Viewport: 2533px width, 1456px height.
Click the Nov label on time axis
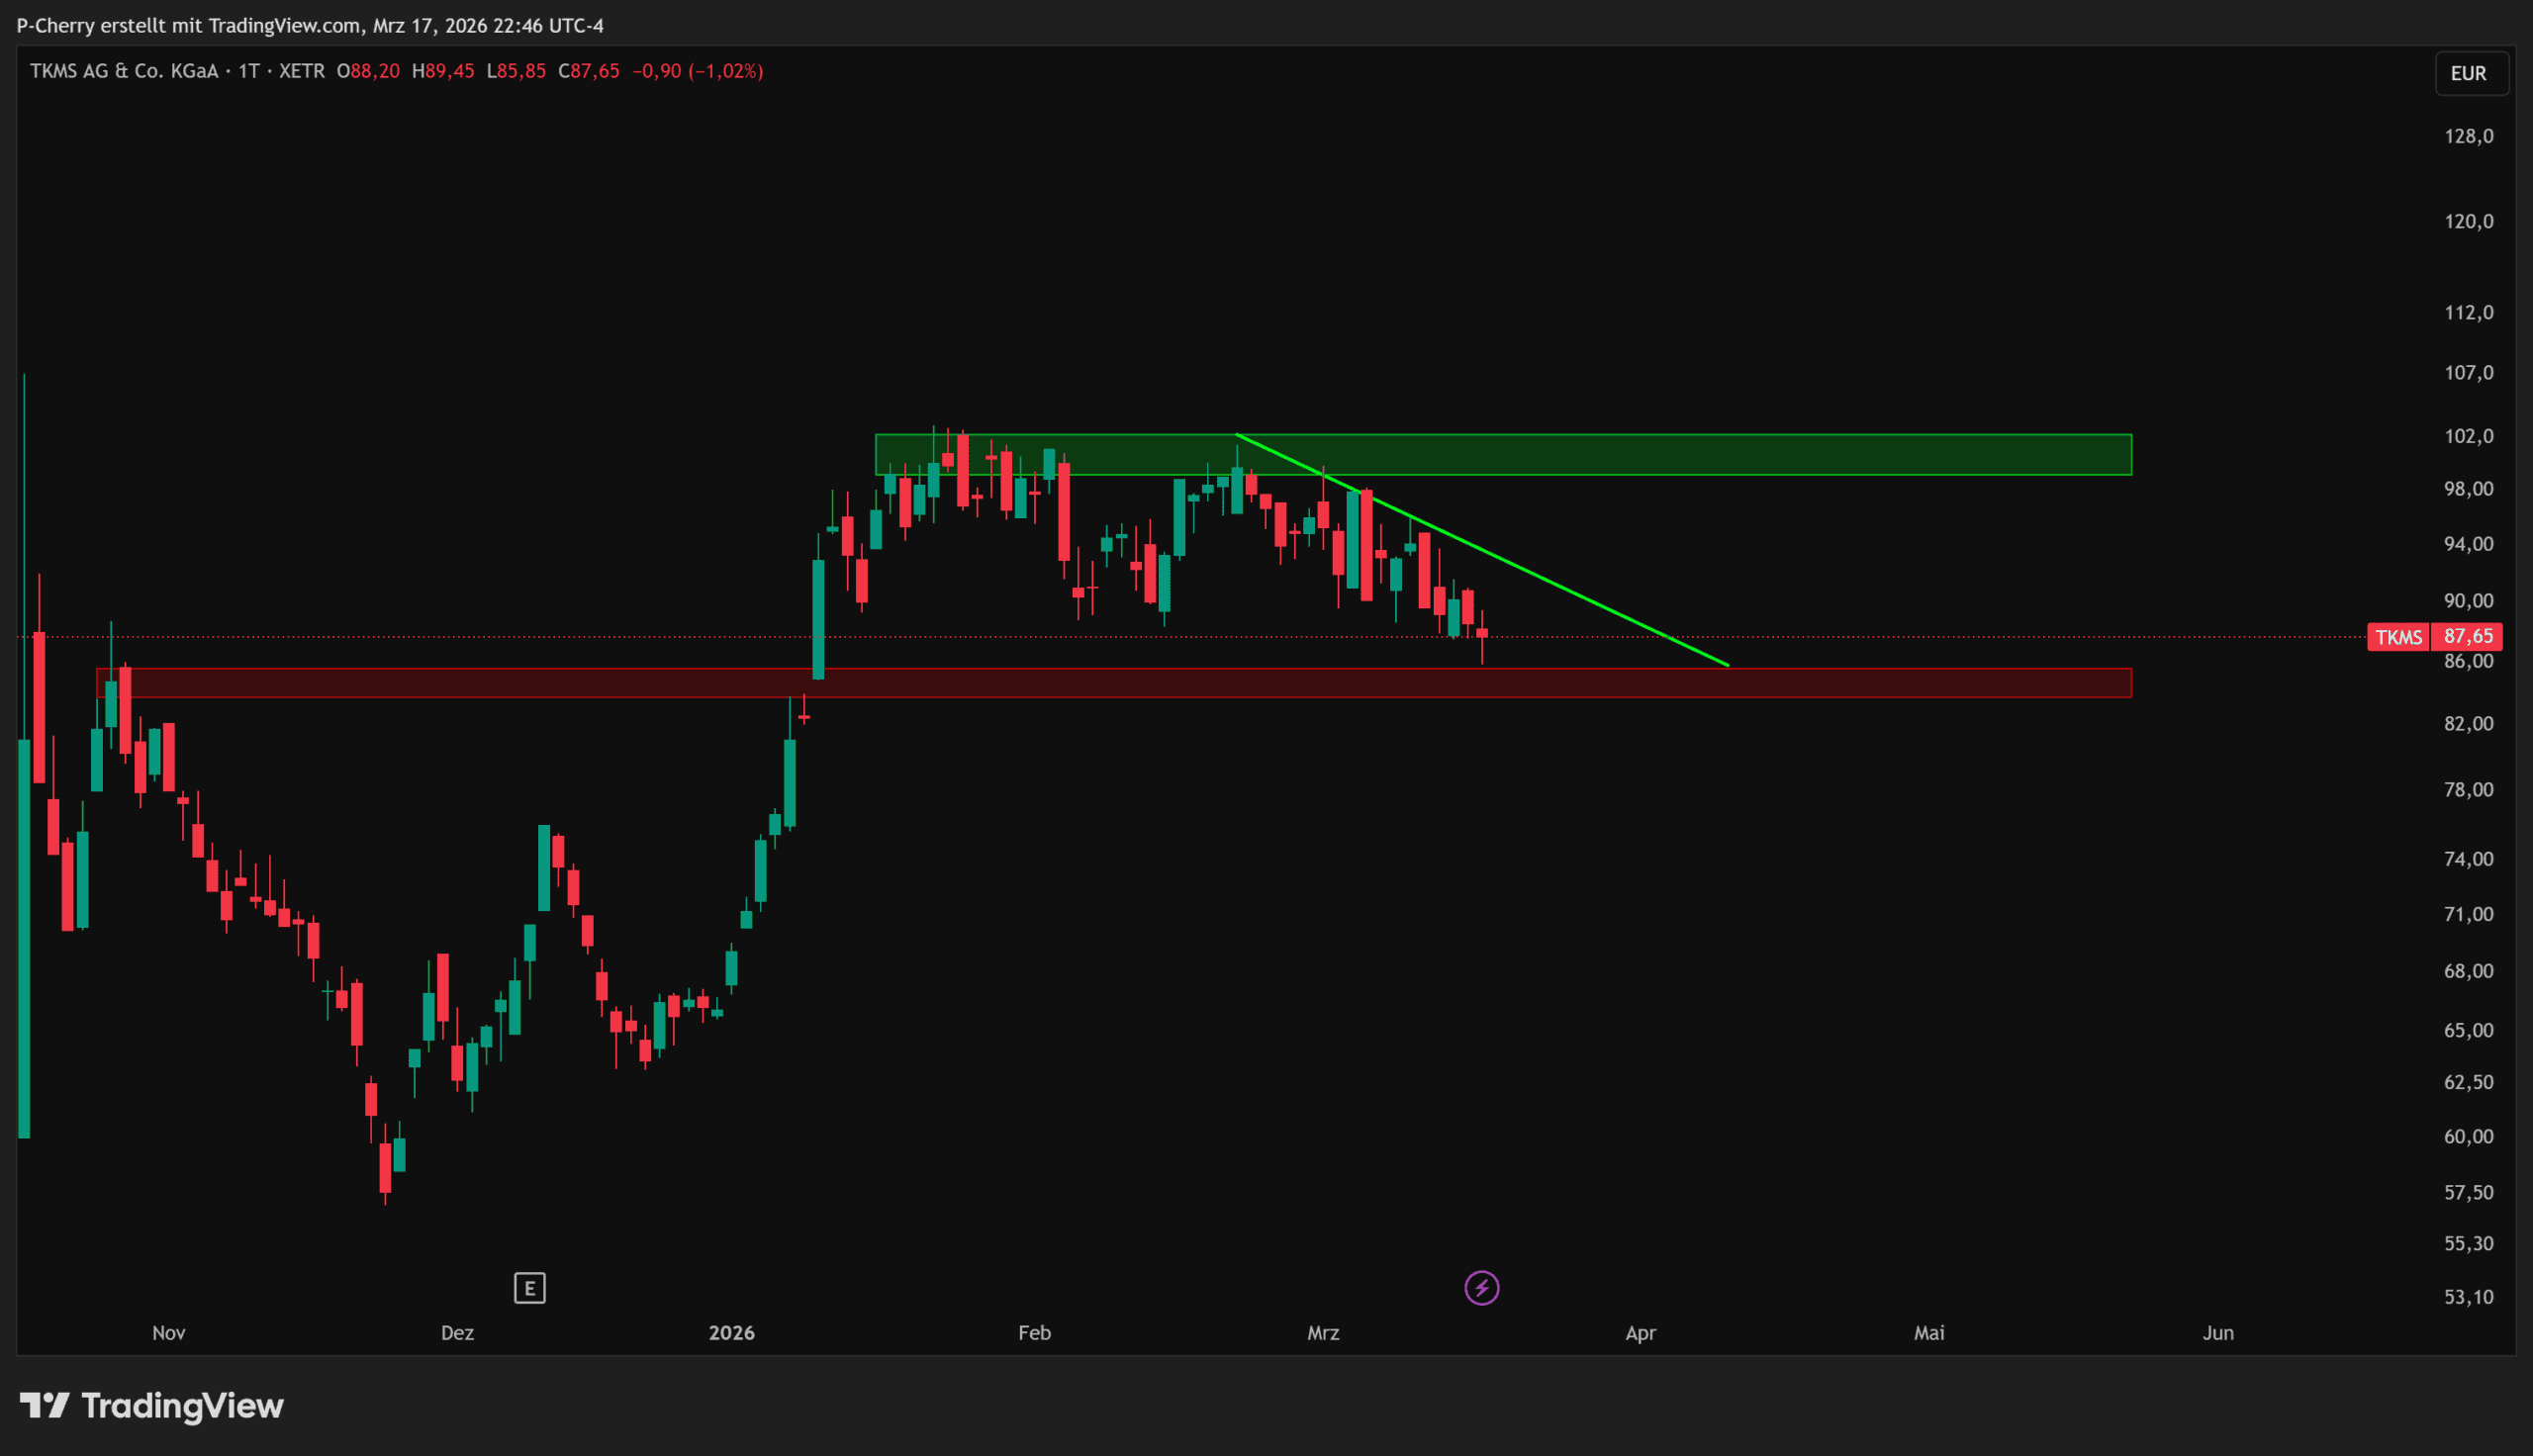168,1332
